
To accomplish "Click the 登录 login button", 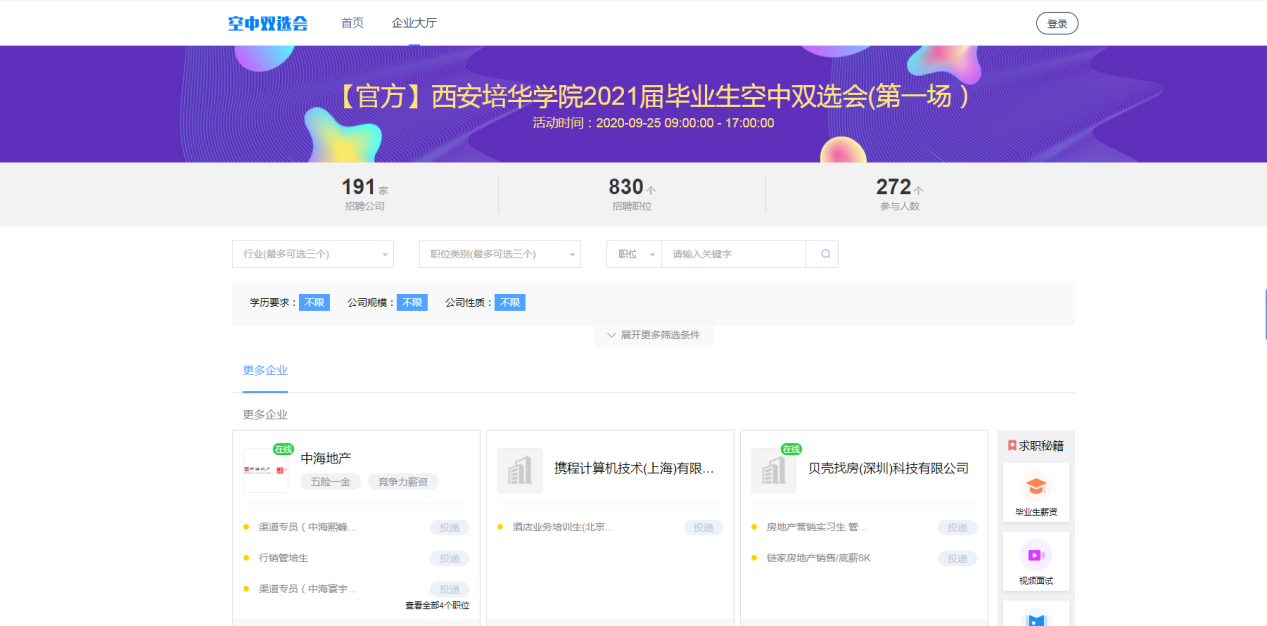I will [x=1057, y=23].
